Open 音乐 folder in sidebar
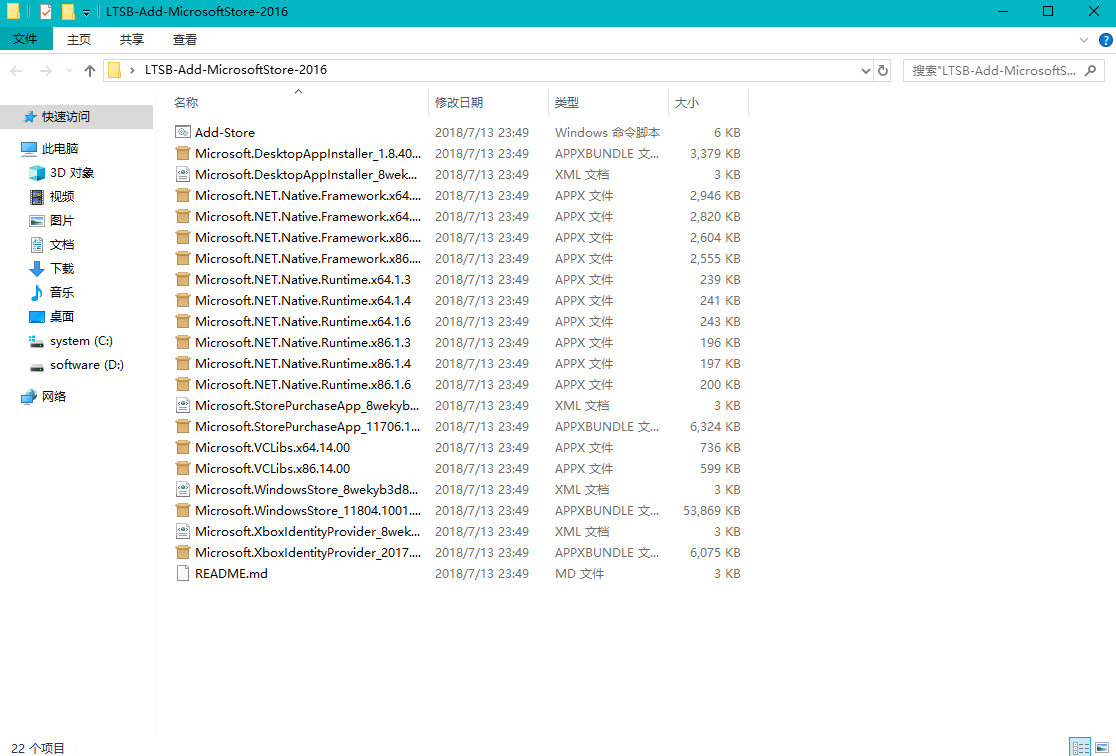This screenshot has width=1116, height=756. pyautogui.click(x=62, y=293)
